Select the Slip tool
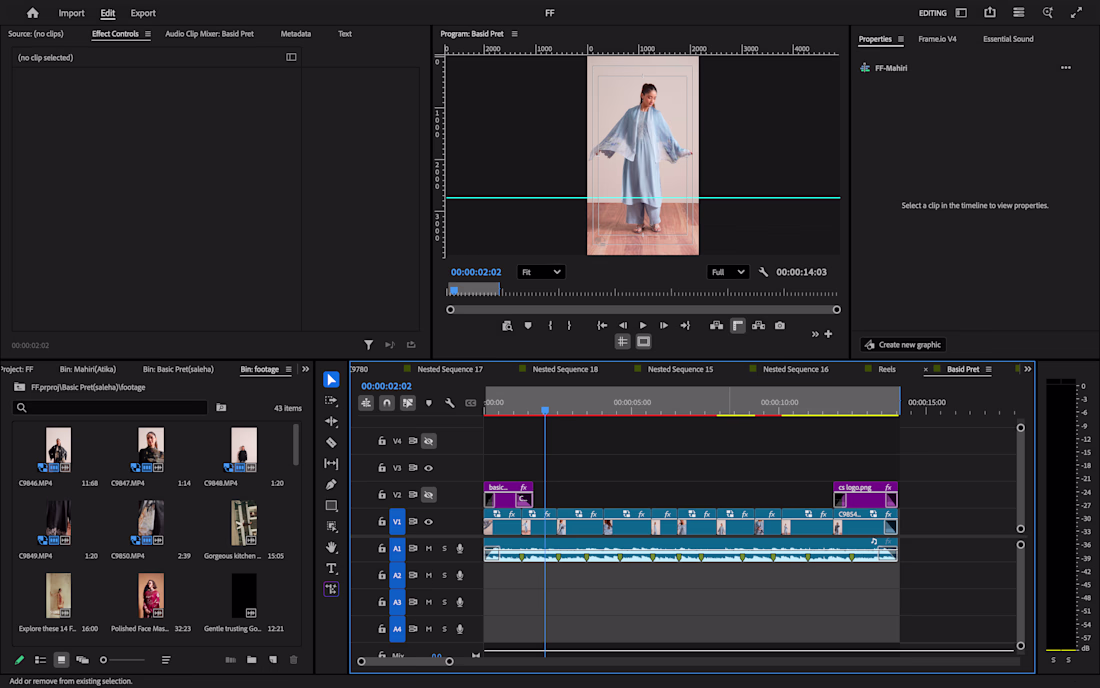 click(331, 464)
